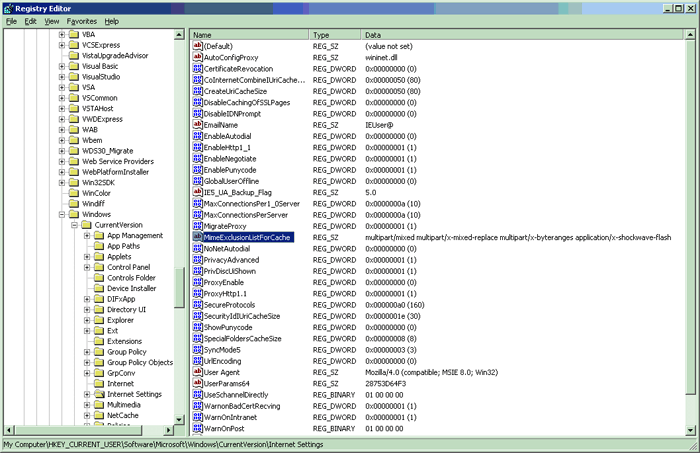
Task: Click the EmailName string value icon
Action: pos(197,125)
